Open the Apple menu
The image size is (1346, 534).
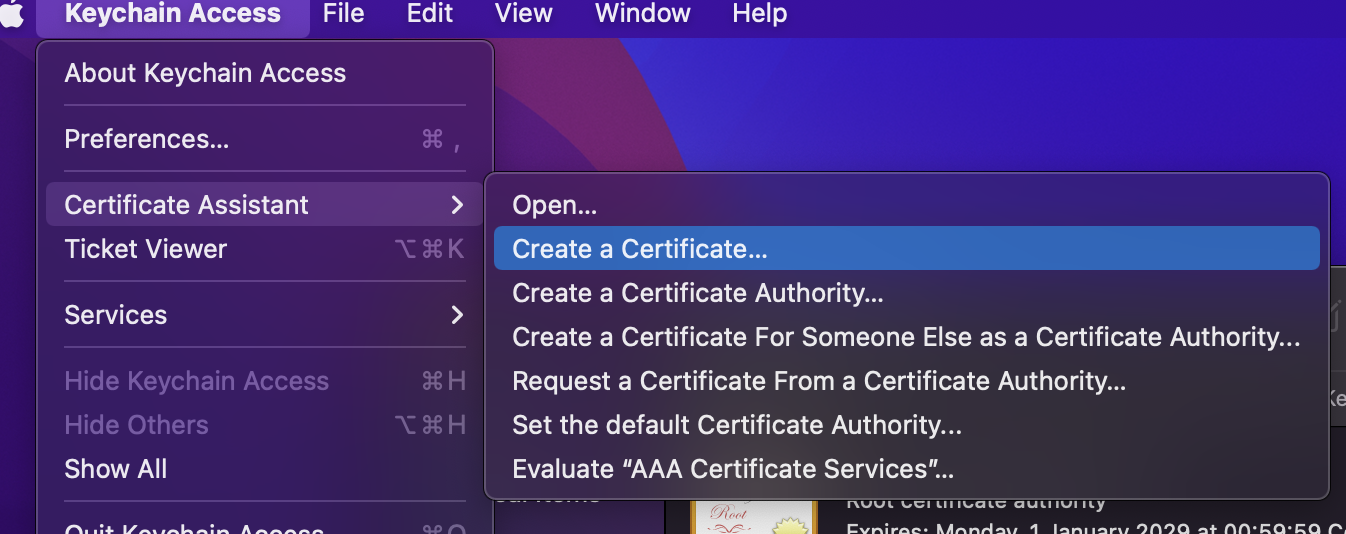[12, 14]
